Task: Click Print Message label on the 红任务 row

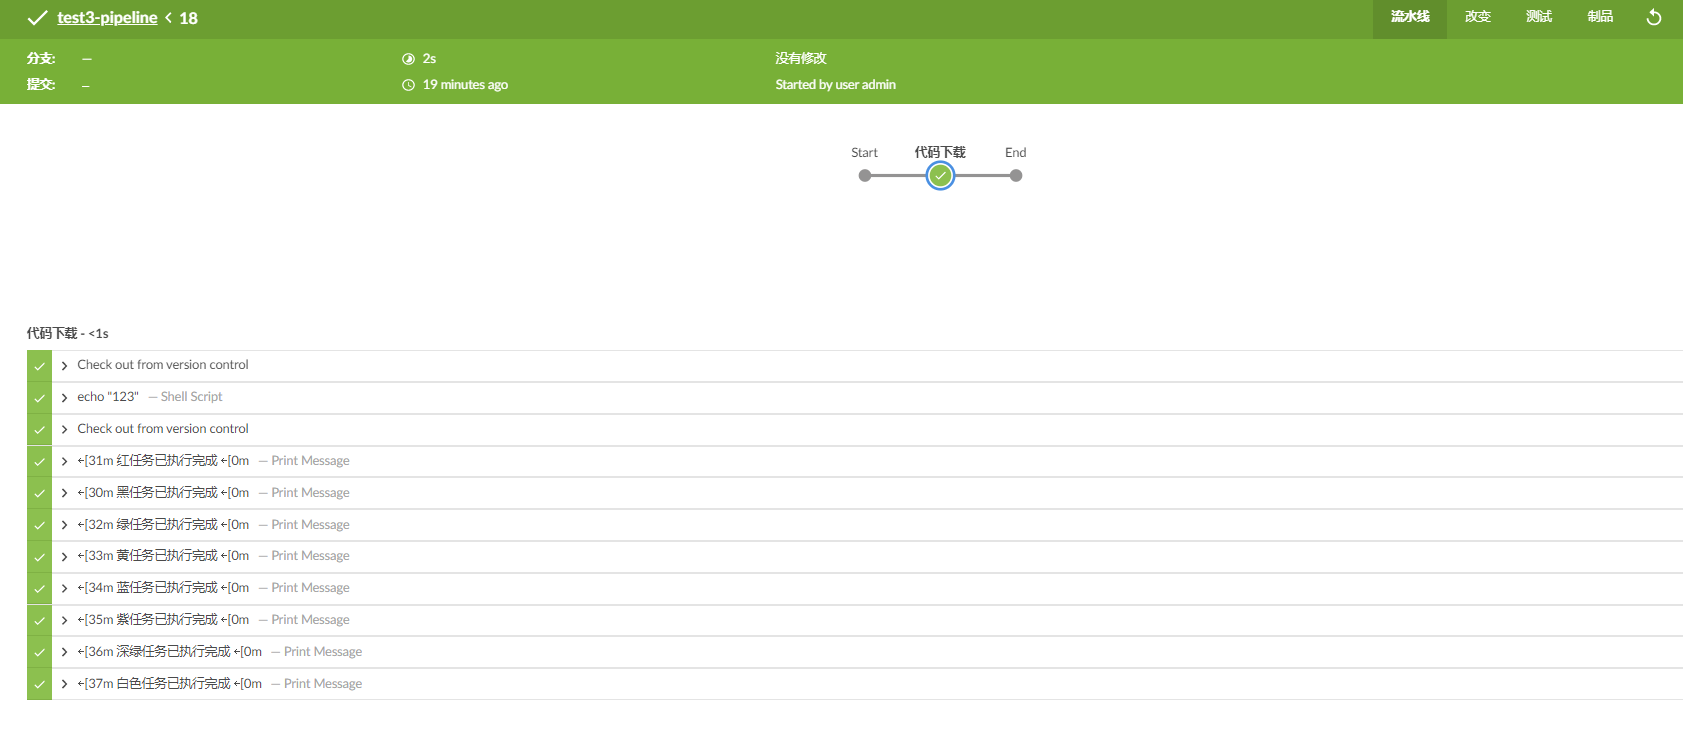Action: tap(310, 461)
